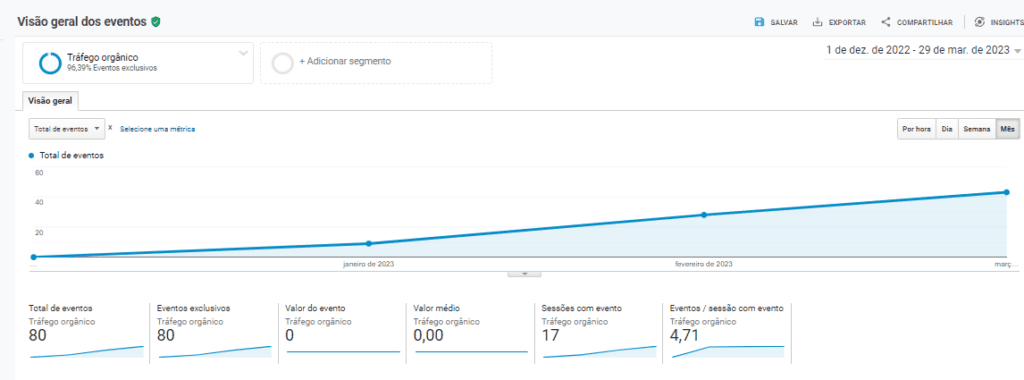Open the date range dropdown arrow
1024x380 pixels.
tap(1017, 51)
